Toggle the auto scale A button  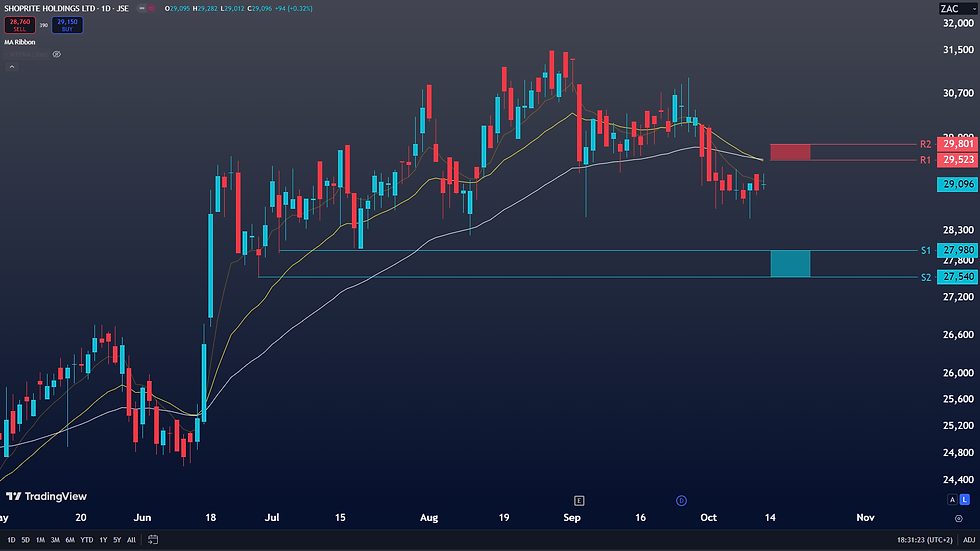[x=952, y=500]
